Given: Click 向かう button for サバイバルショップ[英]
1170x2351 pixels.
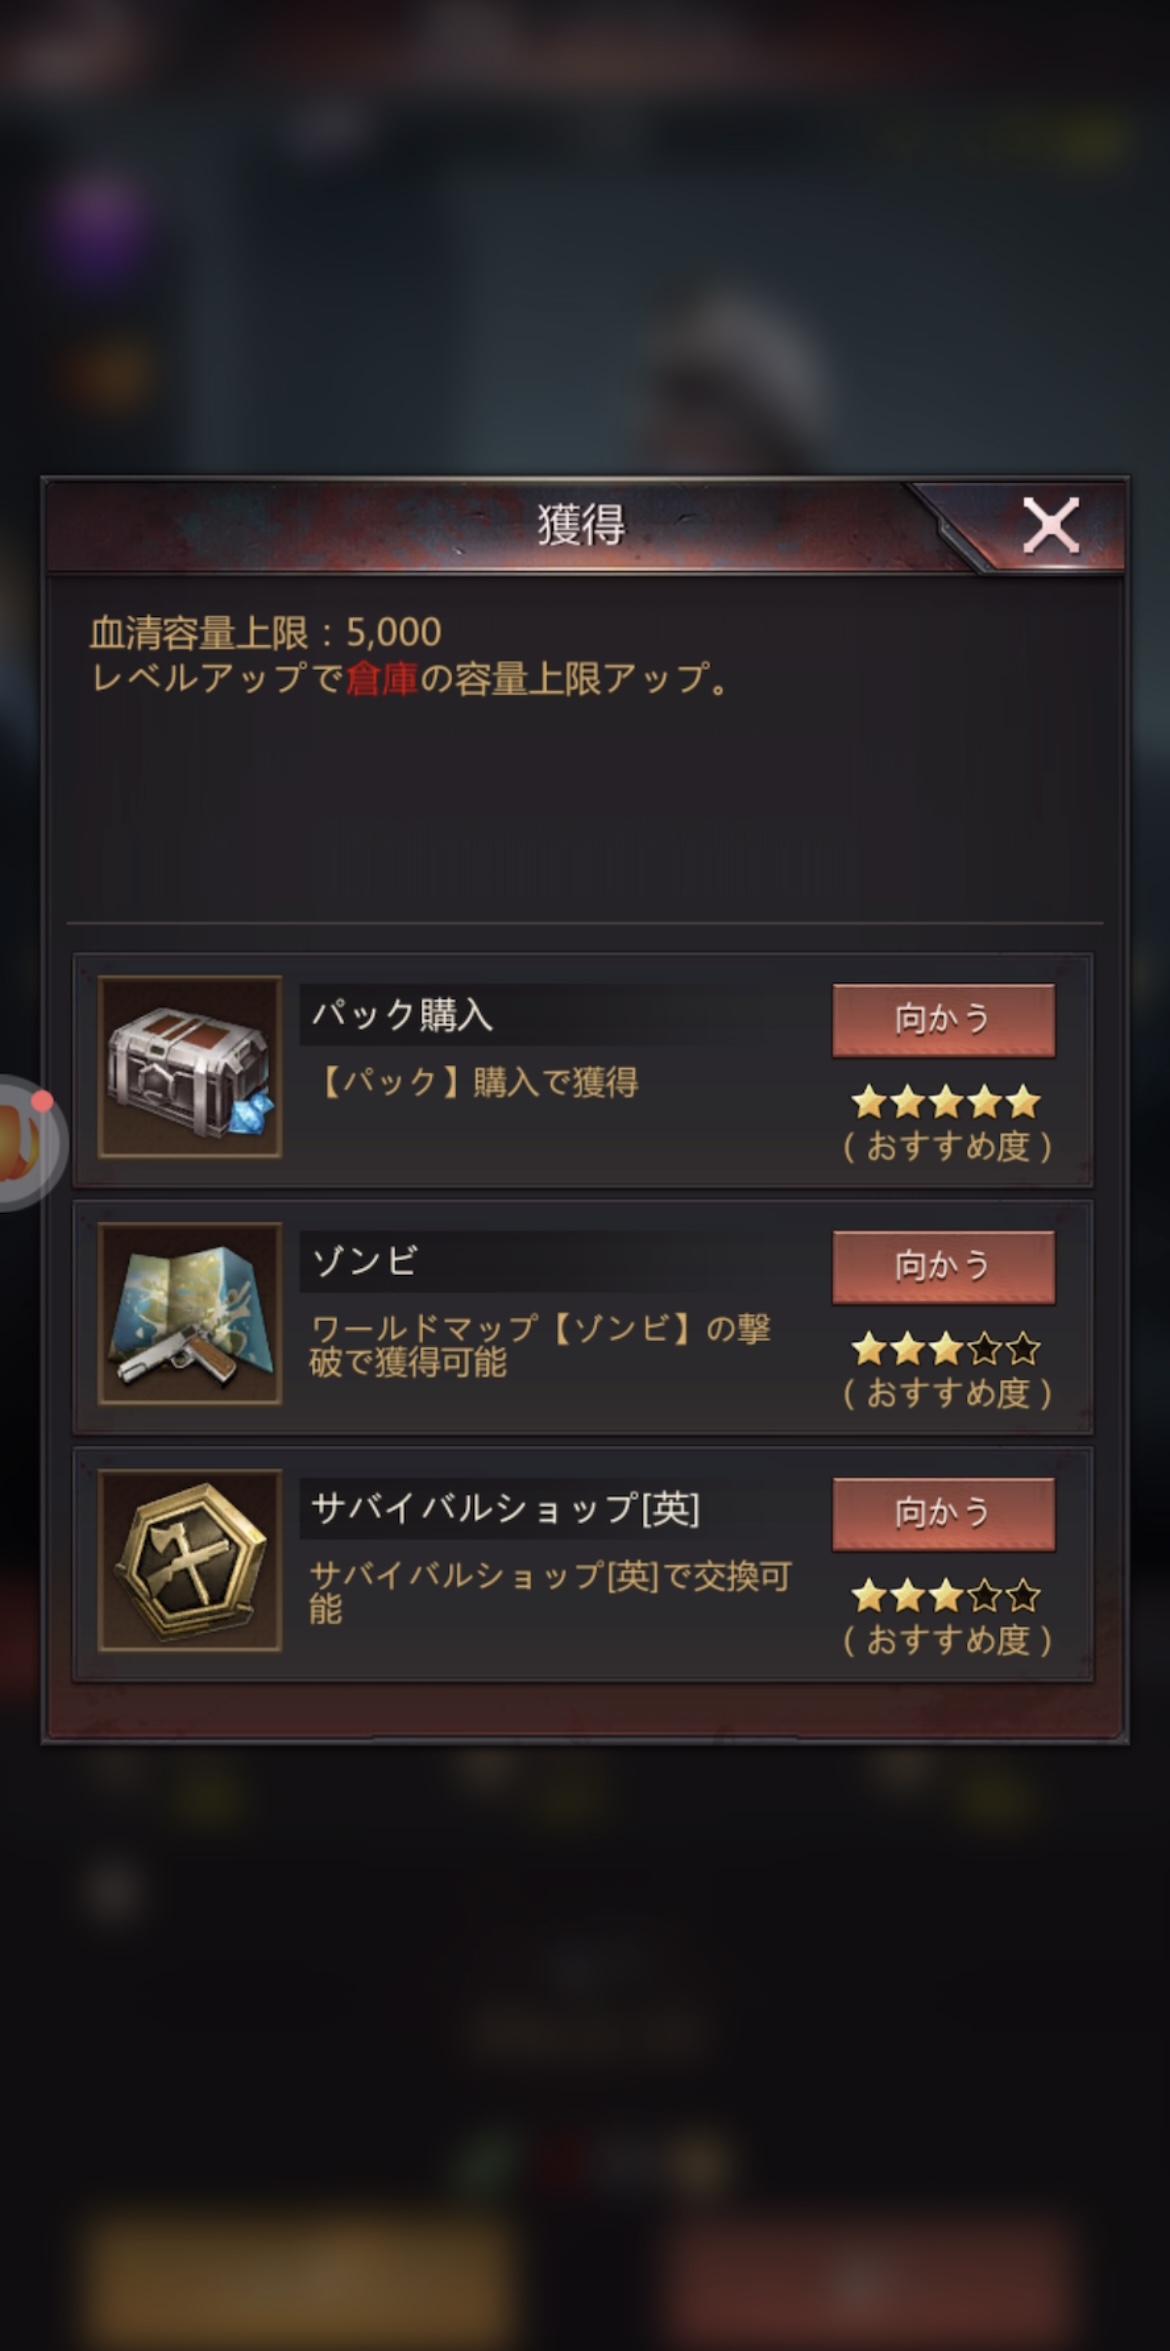Looking at the screenshot, I should coord(943,1513).
